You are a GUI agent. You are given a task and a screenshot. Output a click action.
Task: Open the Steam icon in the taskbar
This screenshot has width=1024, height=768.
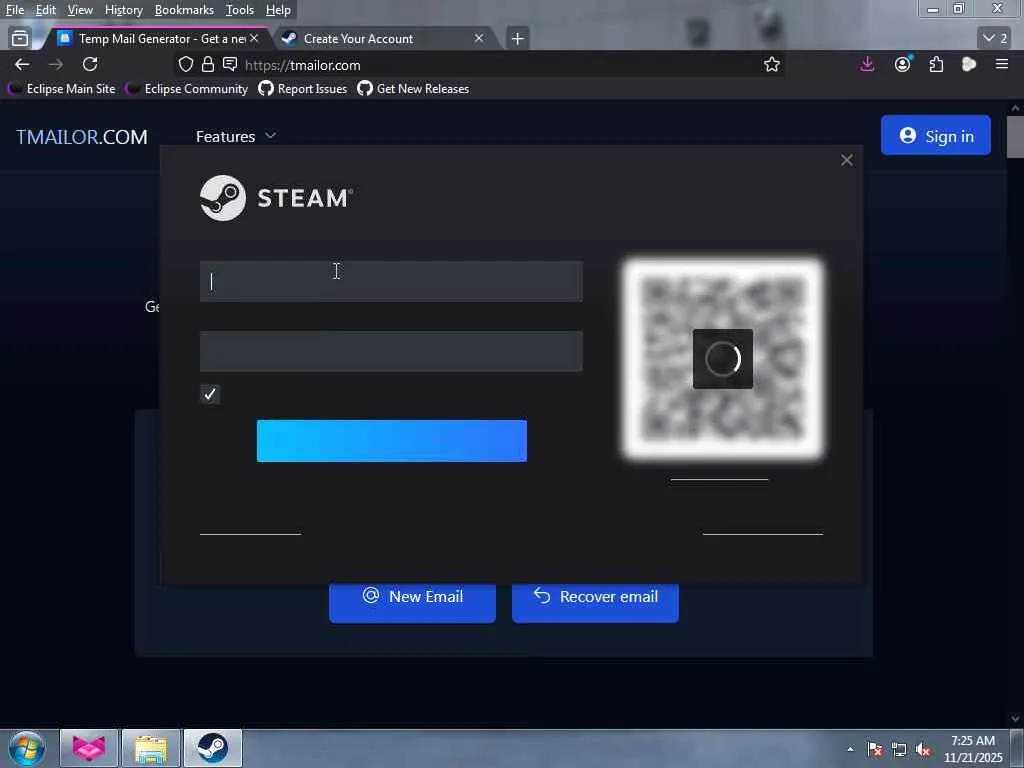[x=212, y=748]
